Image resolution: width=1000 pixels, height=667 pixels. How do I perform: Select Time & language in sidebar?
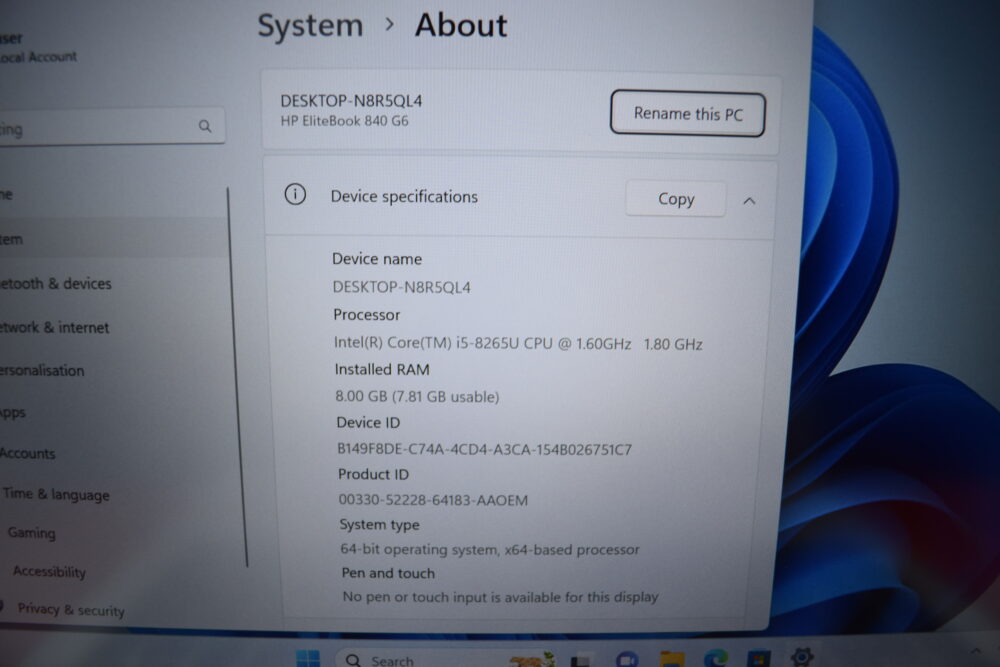pos(56,495)
